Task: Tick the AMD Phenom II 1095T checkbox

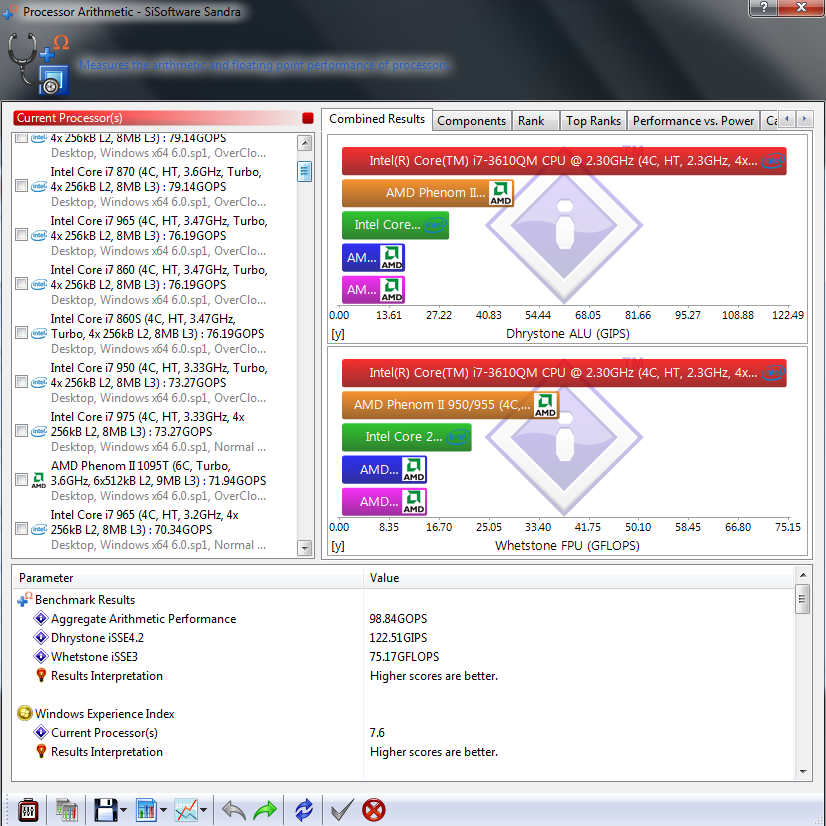Action: (21, 480)
